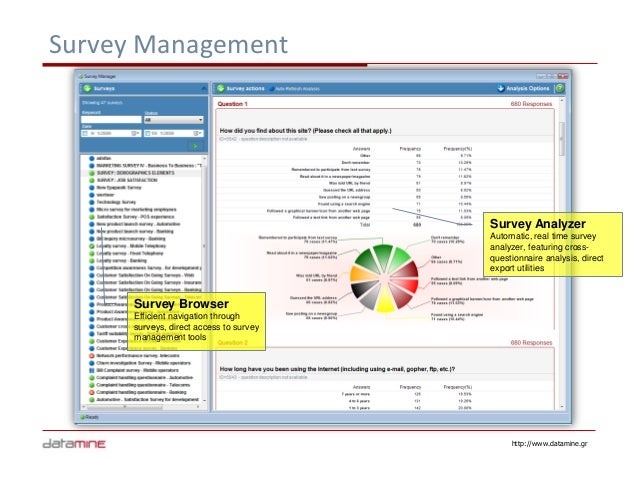Viewport: 638px width, 479px height.
Task: Open the Survey actions menu
Action: [x=245, y=88]
